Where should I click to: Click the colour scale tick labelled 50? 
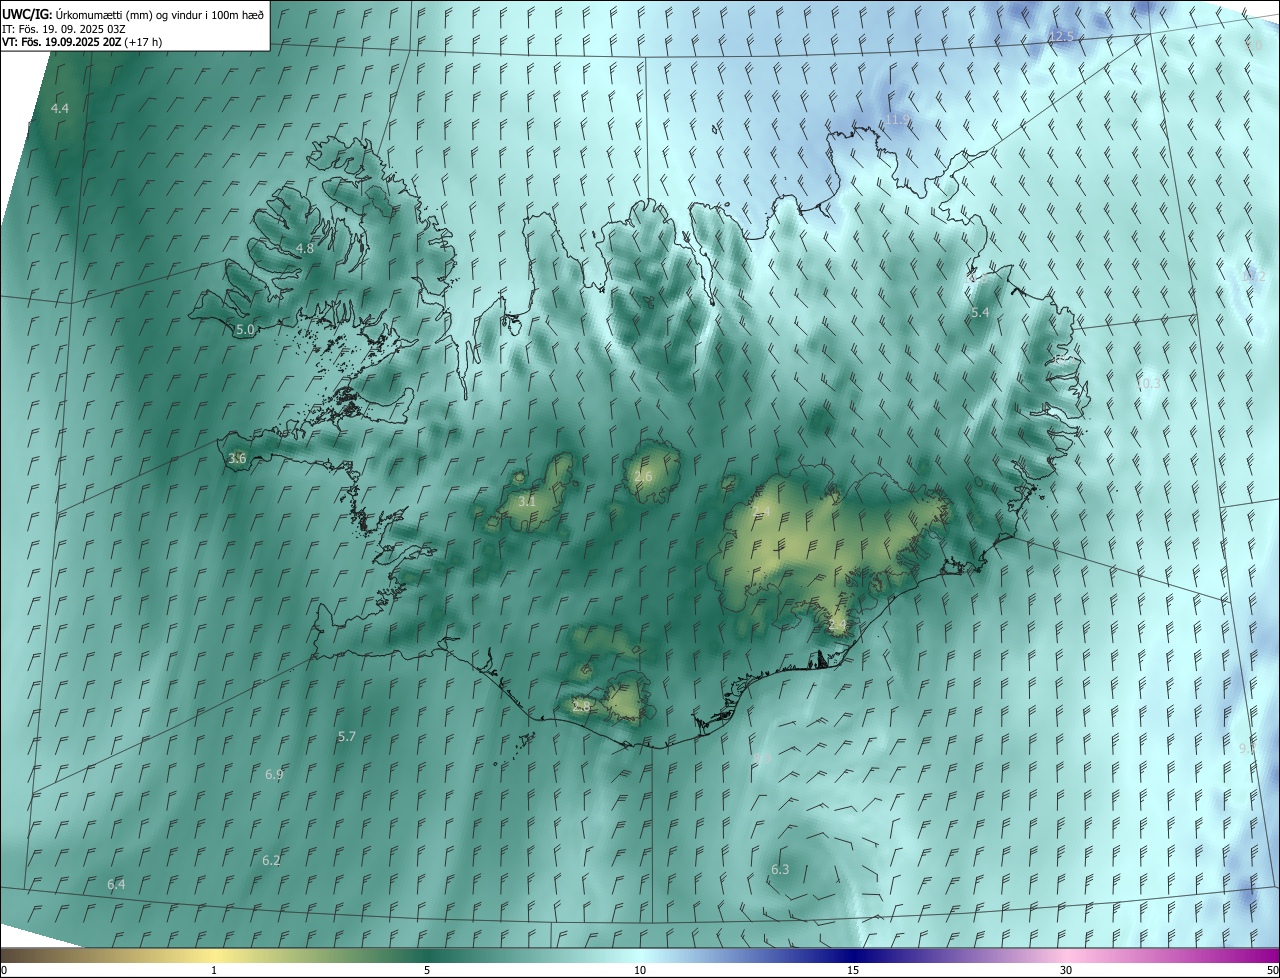[1271, 970]
